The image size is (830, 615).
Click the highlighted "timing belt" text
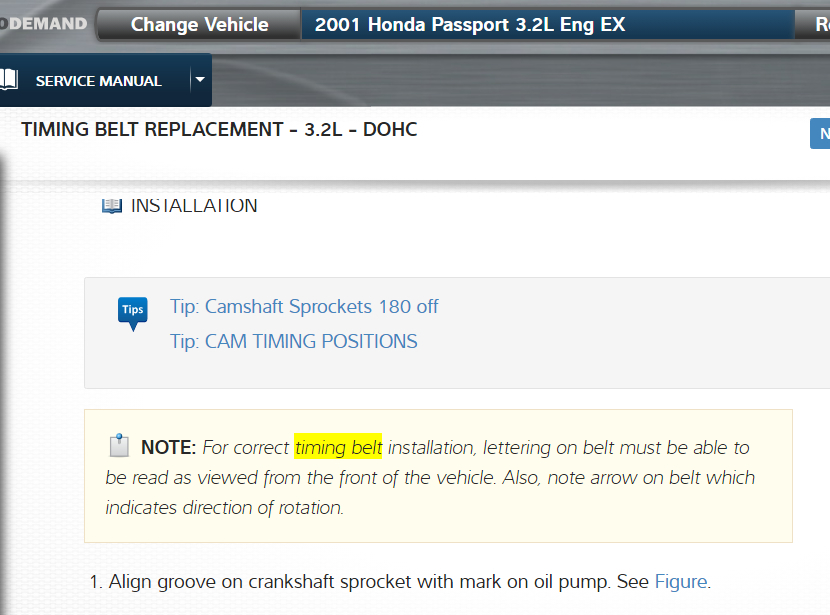pyautogui.click(x=338, y=447)
